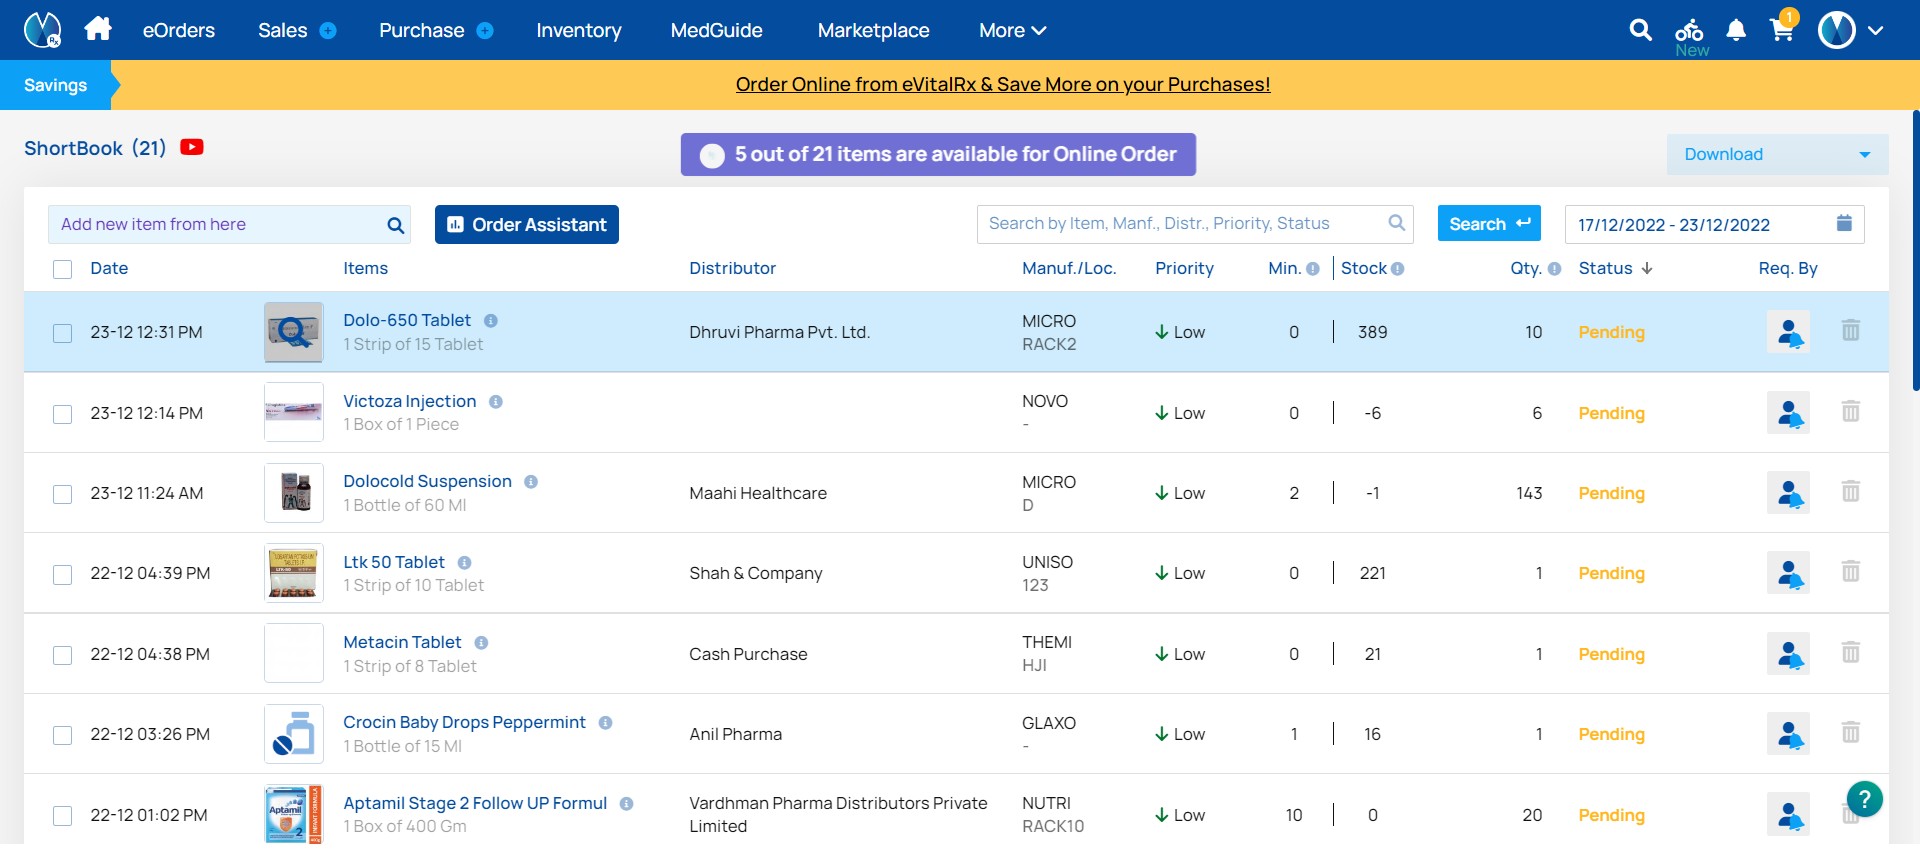Open the MedGuide menu
The image size is (1920, 854).
coord(716,31)
